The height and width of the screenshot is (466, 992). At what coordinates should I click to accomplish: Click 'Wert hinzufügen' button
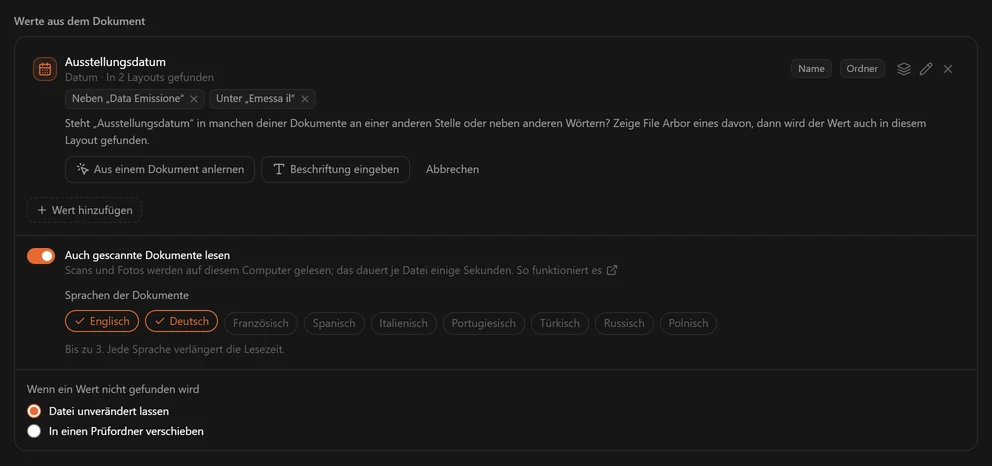pyautogui.click(x=84, y=210)
